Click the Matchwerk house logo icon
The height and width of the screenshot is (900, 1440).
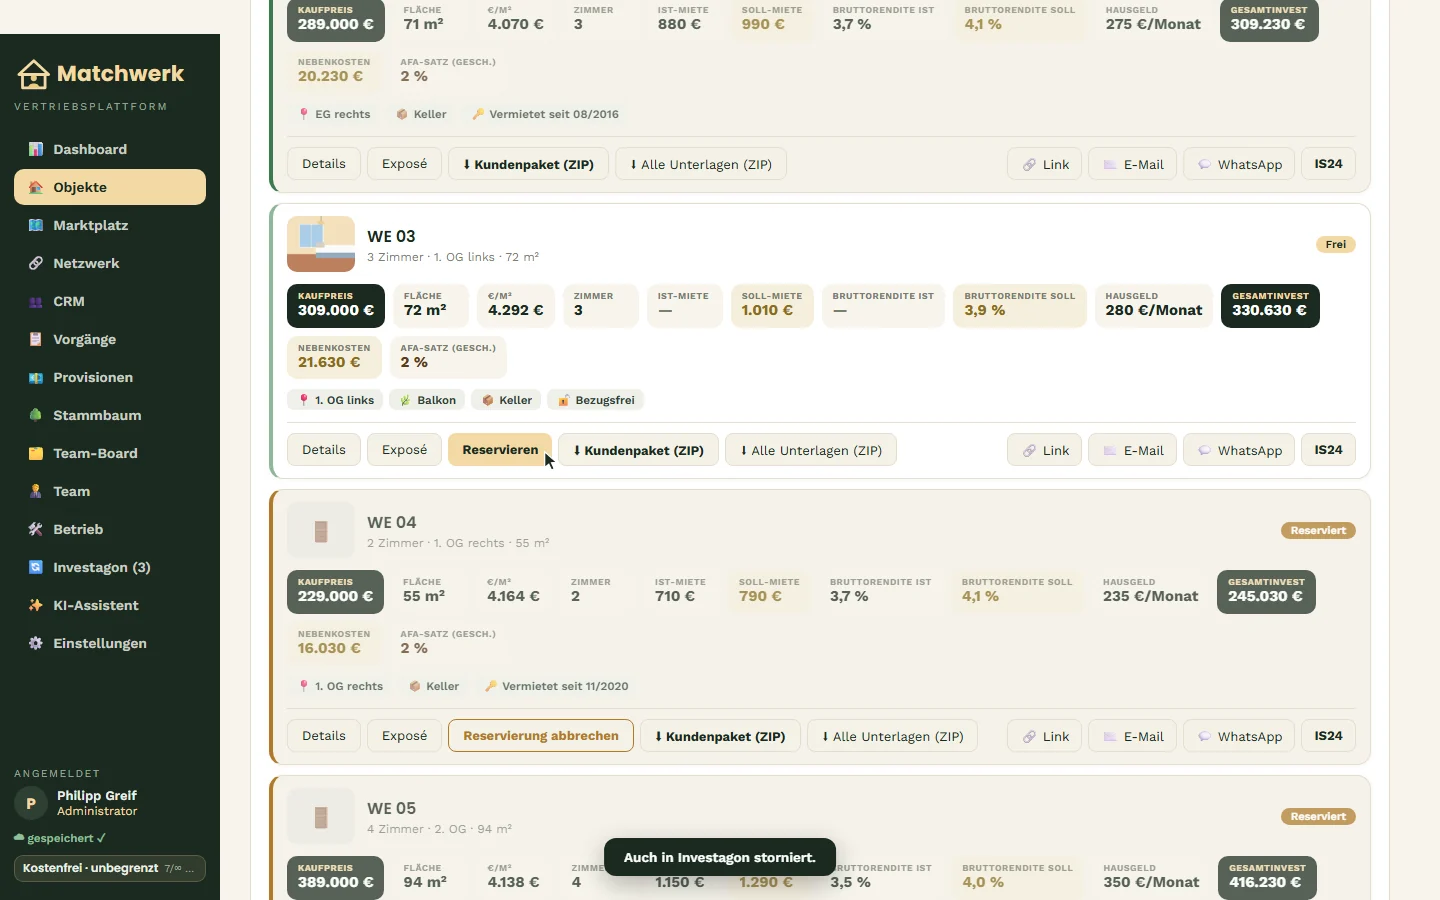tap(33, 74)
